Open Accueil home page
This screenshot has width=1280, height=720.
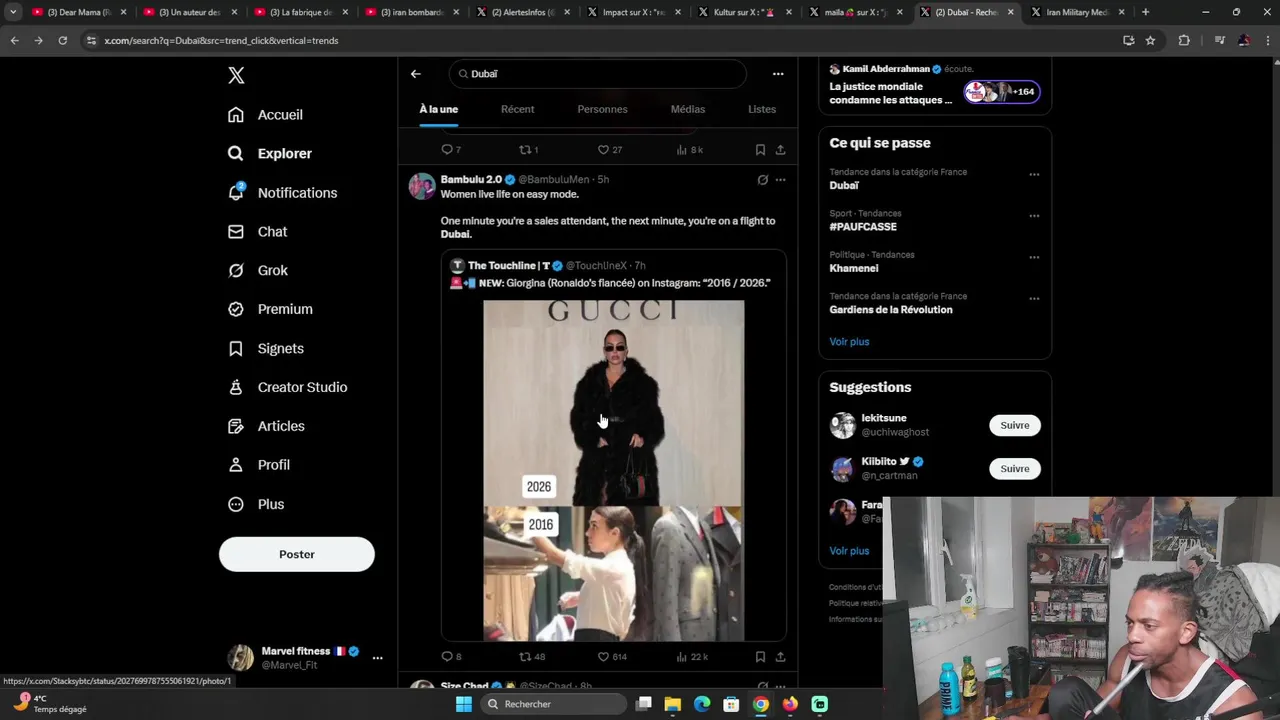point(265,115)
